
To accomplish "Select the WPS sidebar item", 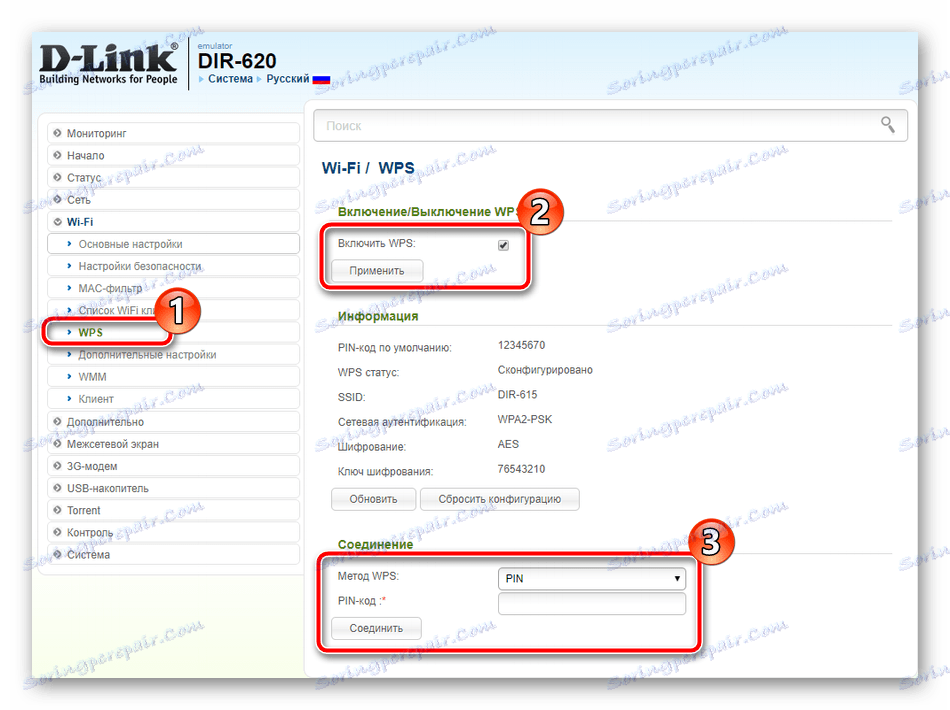I will pos(173,333).
